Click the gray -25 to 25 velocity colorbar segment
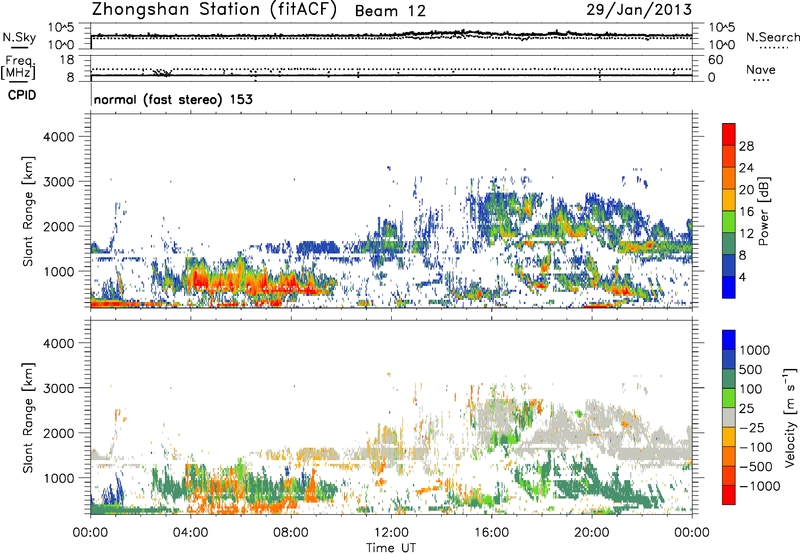Image resolution: width=800 pixels, height=554 pixels. (729, 417)
